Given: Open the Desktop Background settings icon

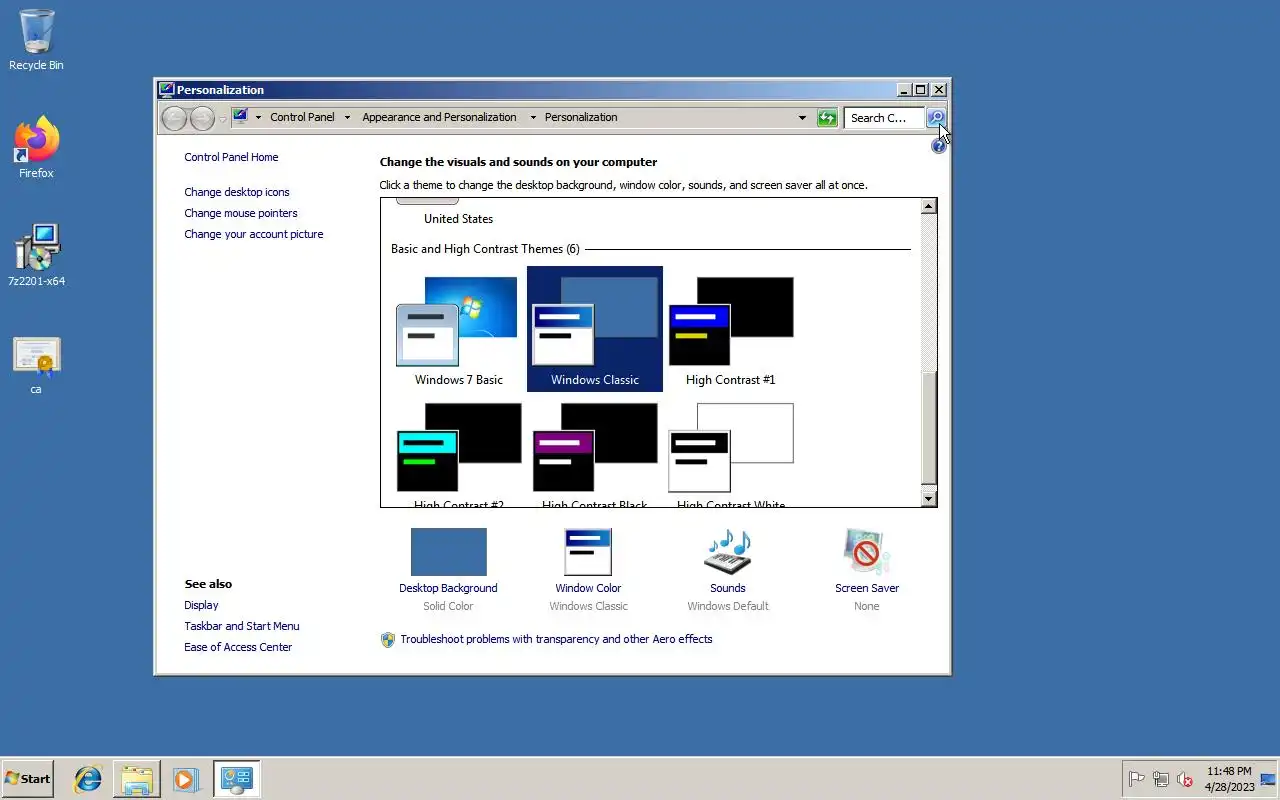Looking at the screenshot, I should pyautogui.click(x=448, y=552).
